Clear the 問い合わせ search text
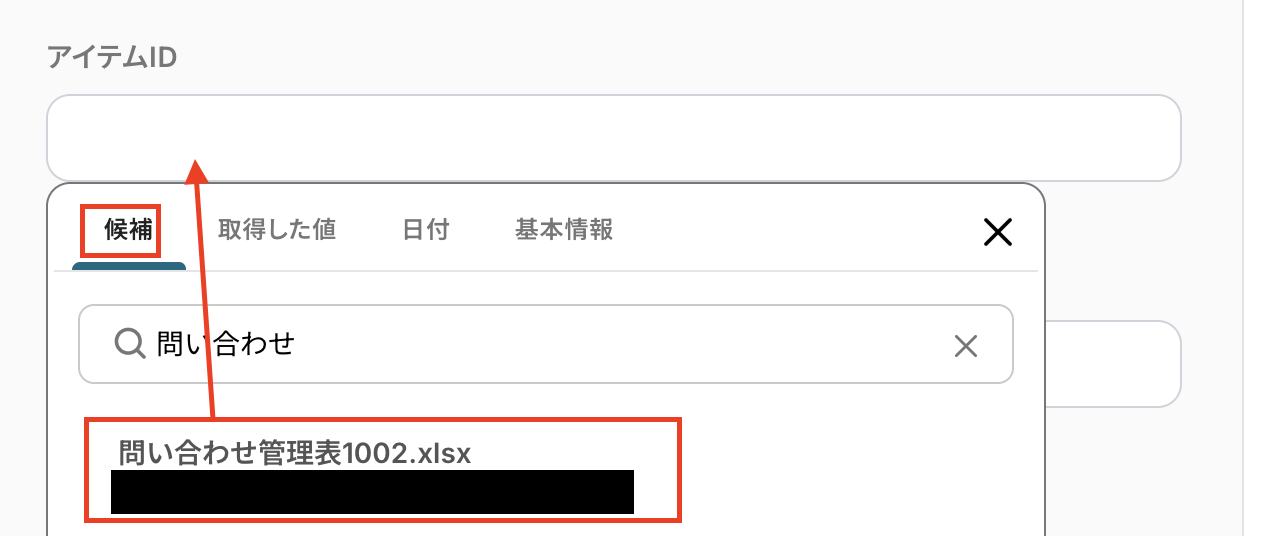 965,346
